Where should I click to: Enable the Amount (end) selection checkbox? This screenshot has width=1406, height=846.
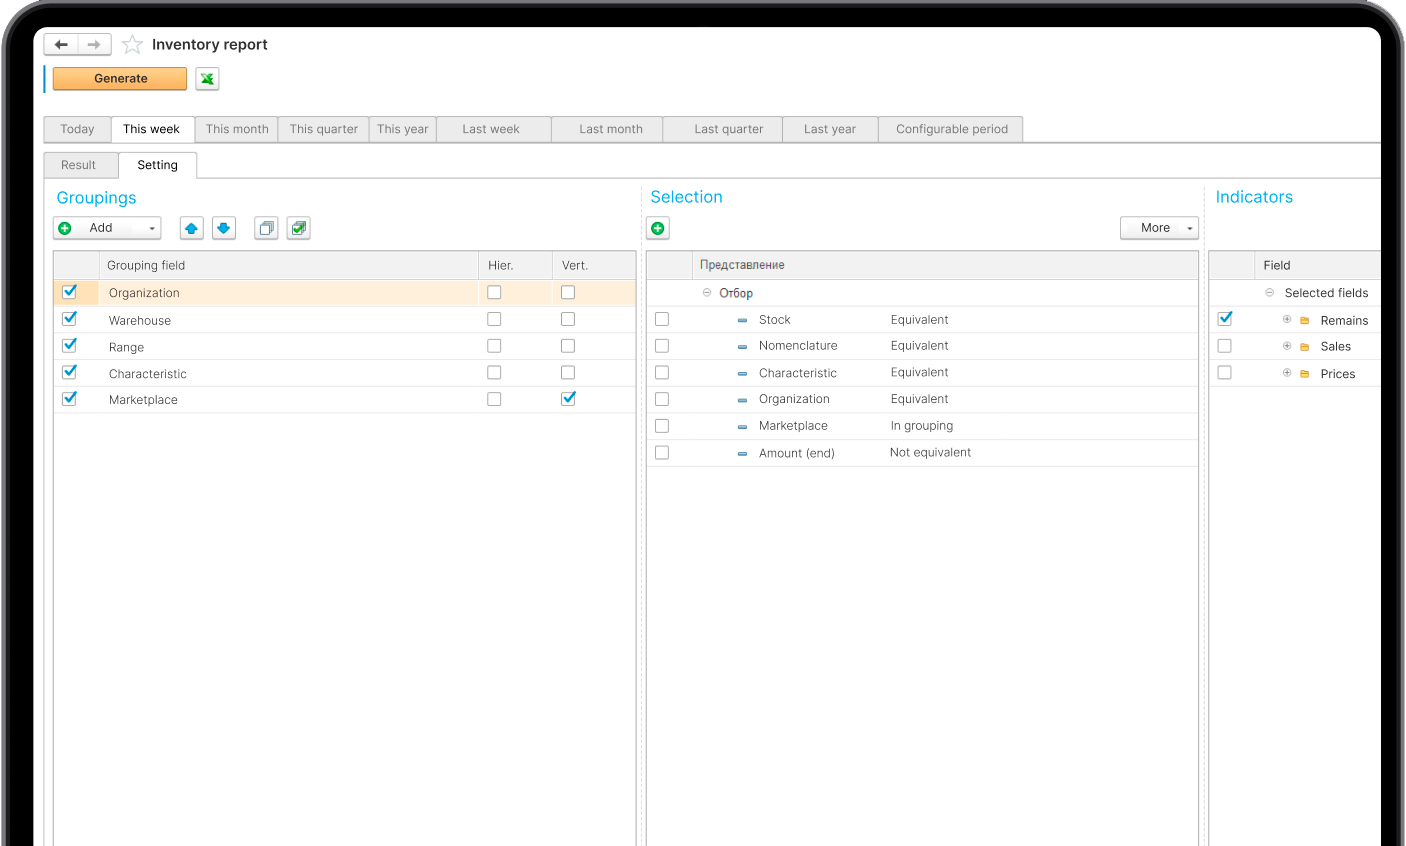coord(662,453)
